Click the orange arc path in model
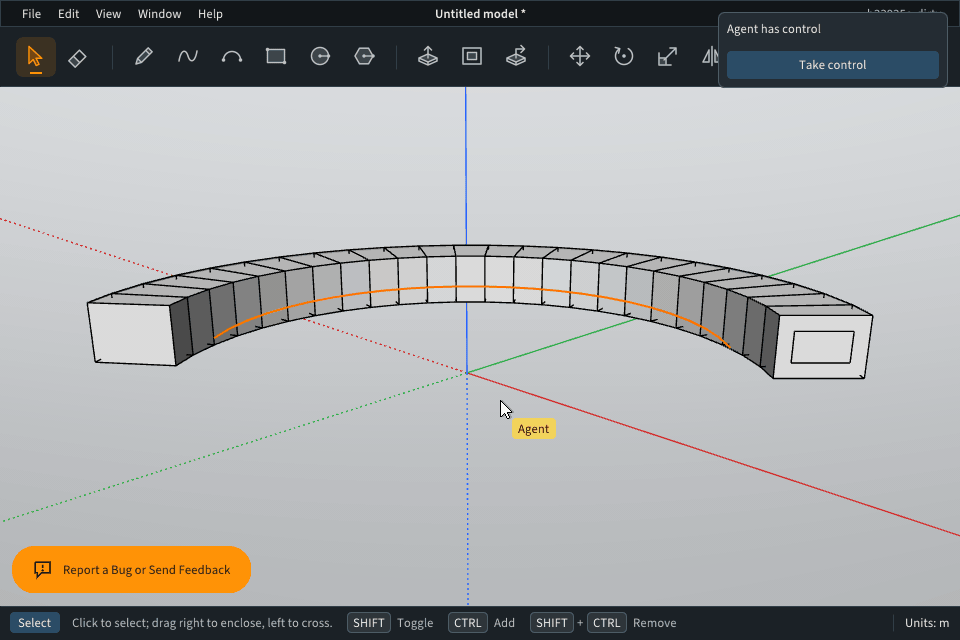Image resolution: width=960 pixels, height=640 pixels. click(470, 287)
